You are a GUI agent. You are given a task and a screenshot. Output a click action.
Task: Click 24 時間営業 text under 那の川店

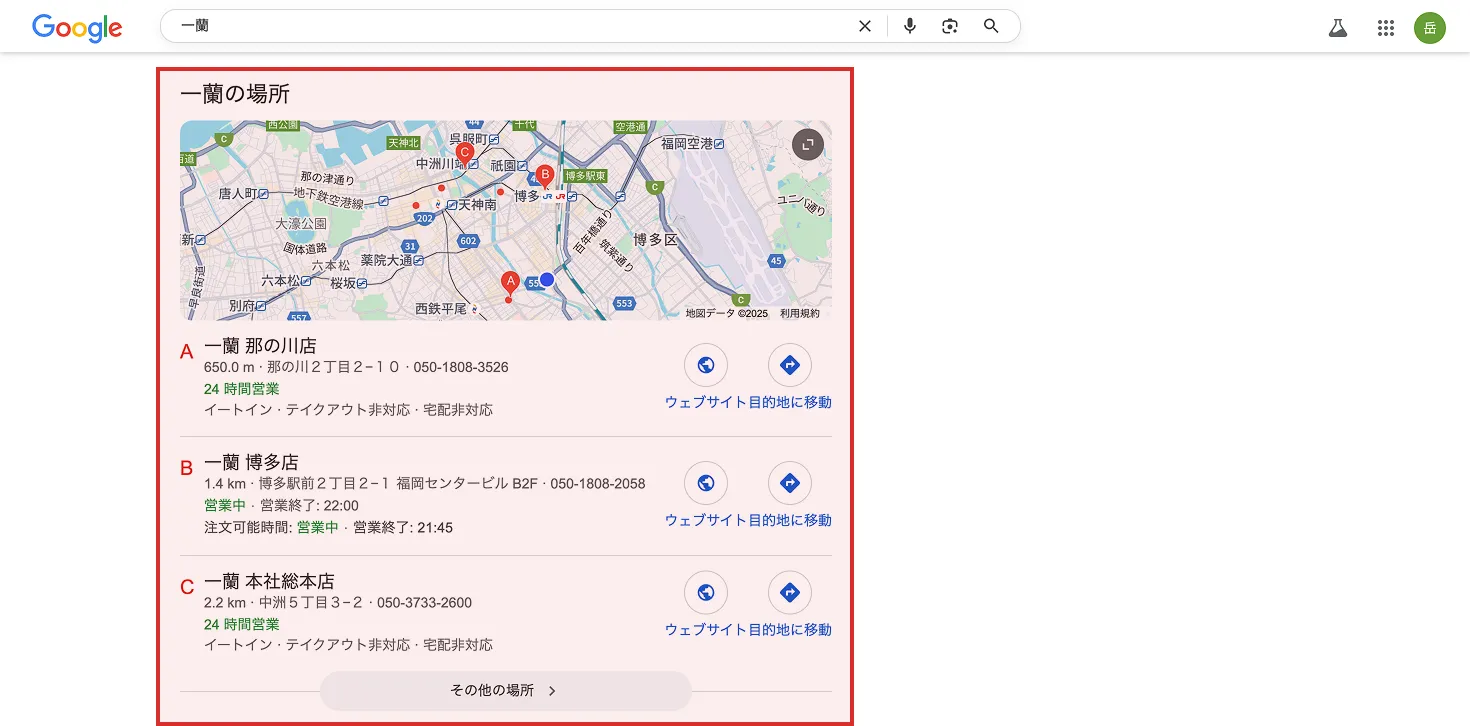click(242, 388)
